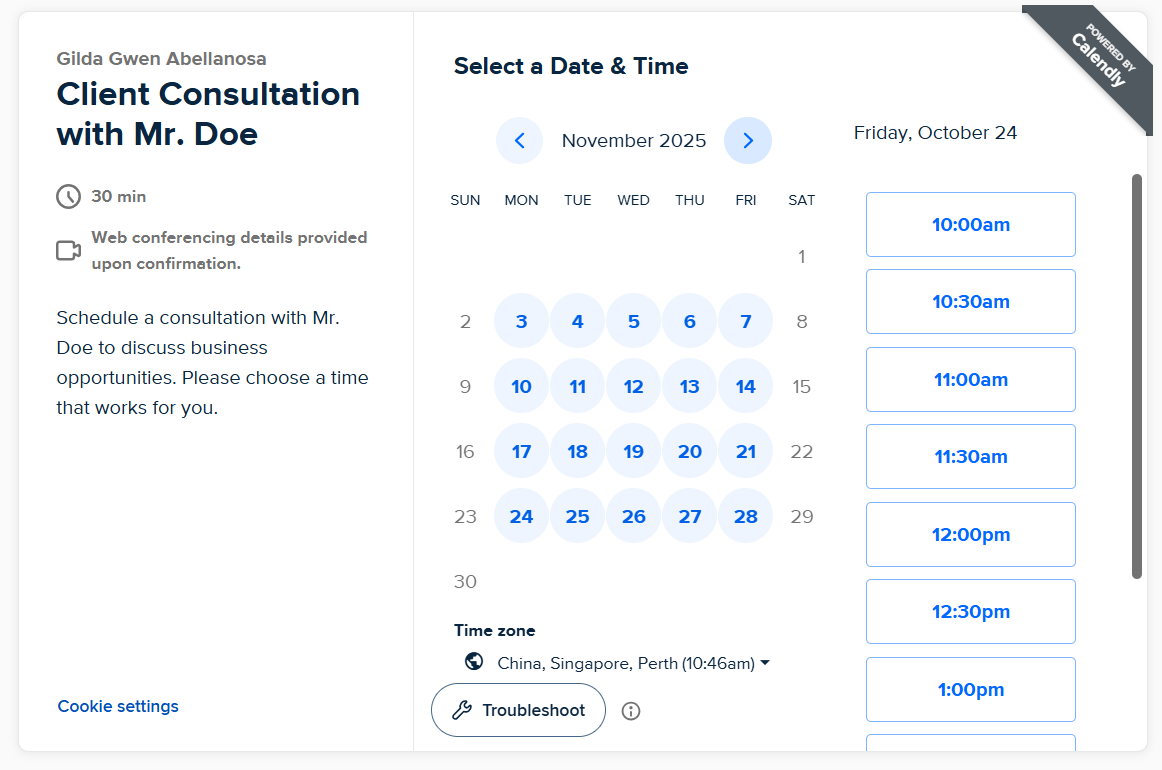The width and height of the screenshot is (1162, 770).
Task: Select November 3 on the calendar
Action: [522, 322]
